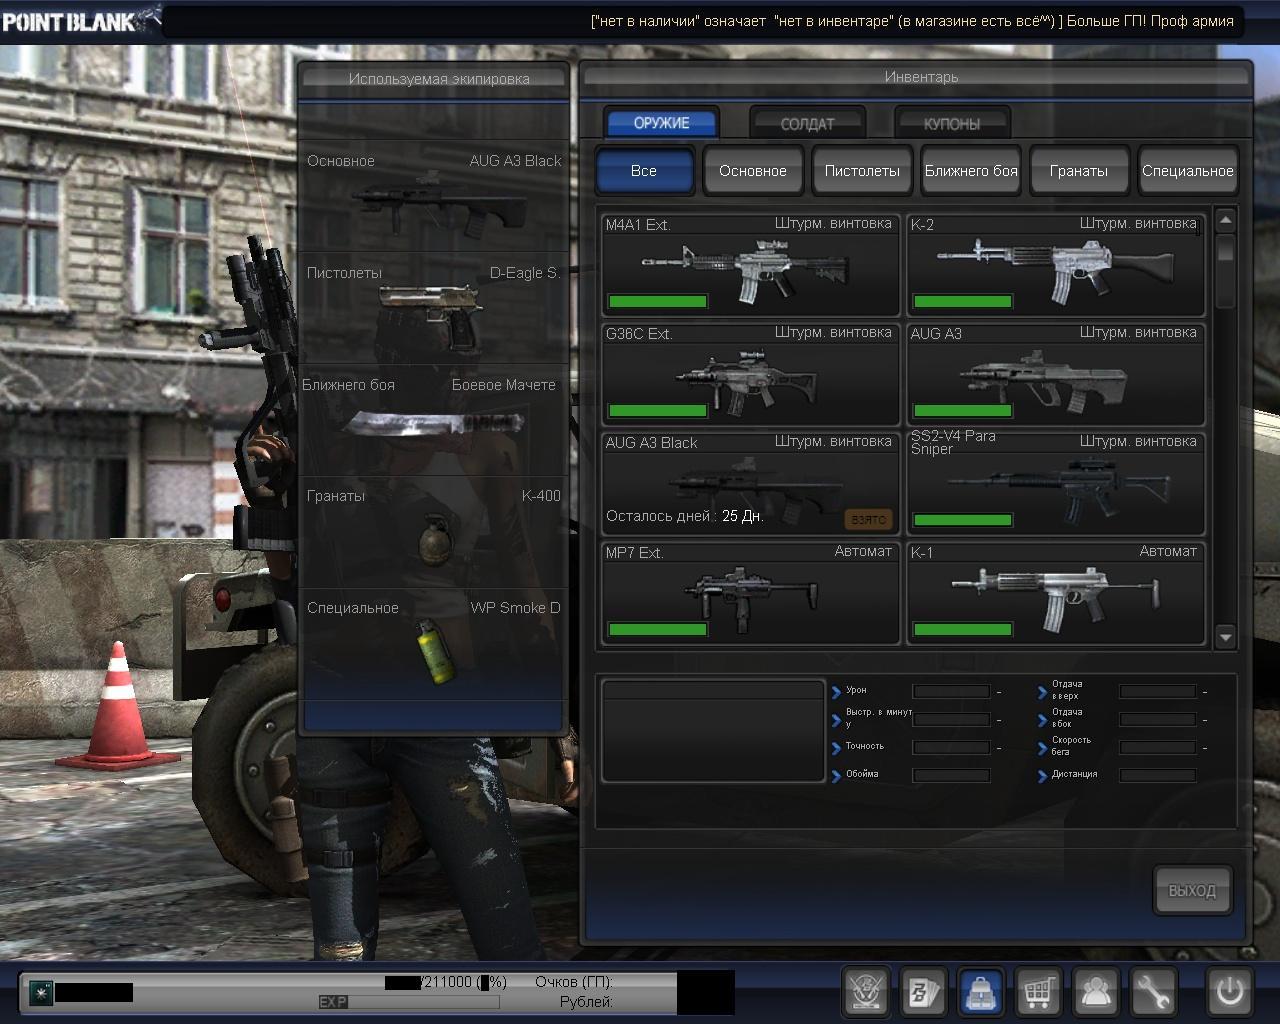Filter inventory by Гранаты
Image resolution: width=1280 pixels, height=1024 pixels.
1079,170
